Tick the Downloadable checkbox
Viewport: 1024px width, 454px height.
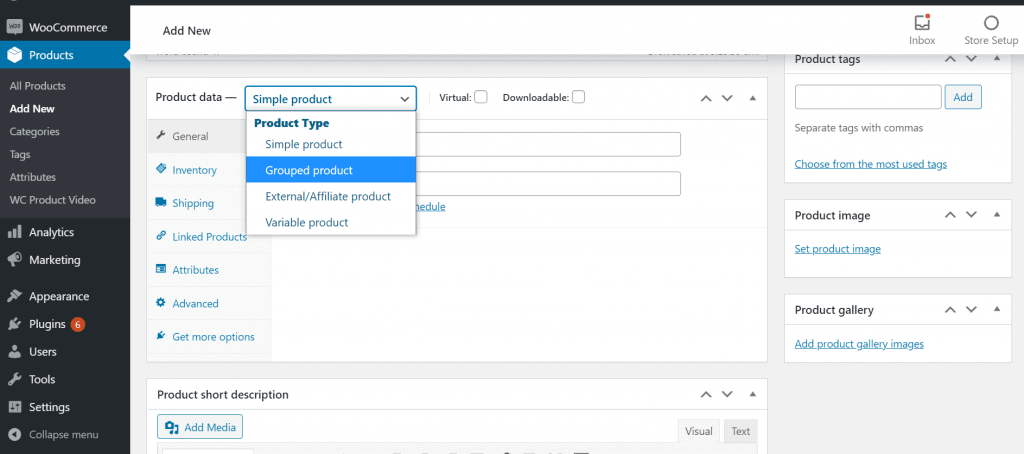(578, 97)
